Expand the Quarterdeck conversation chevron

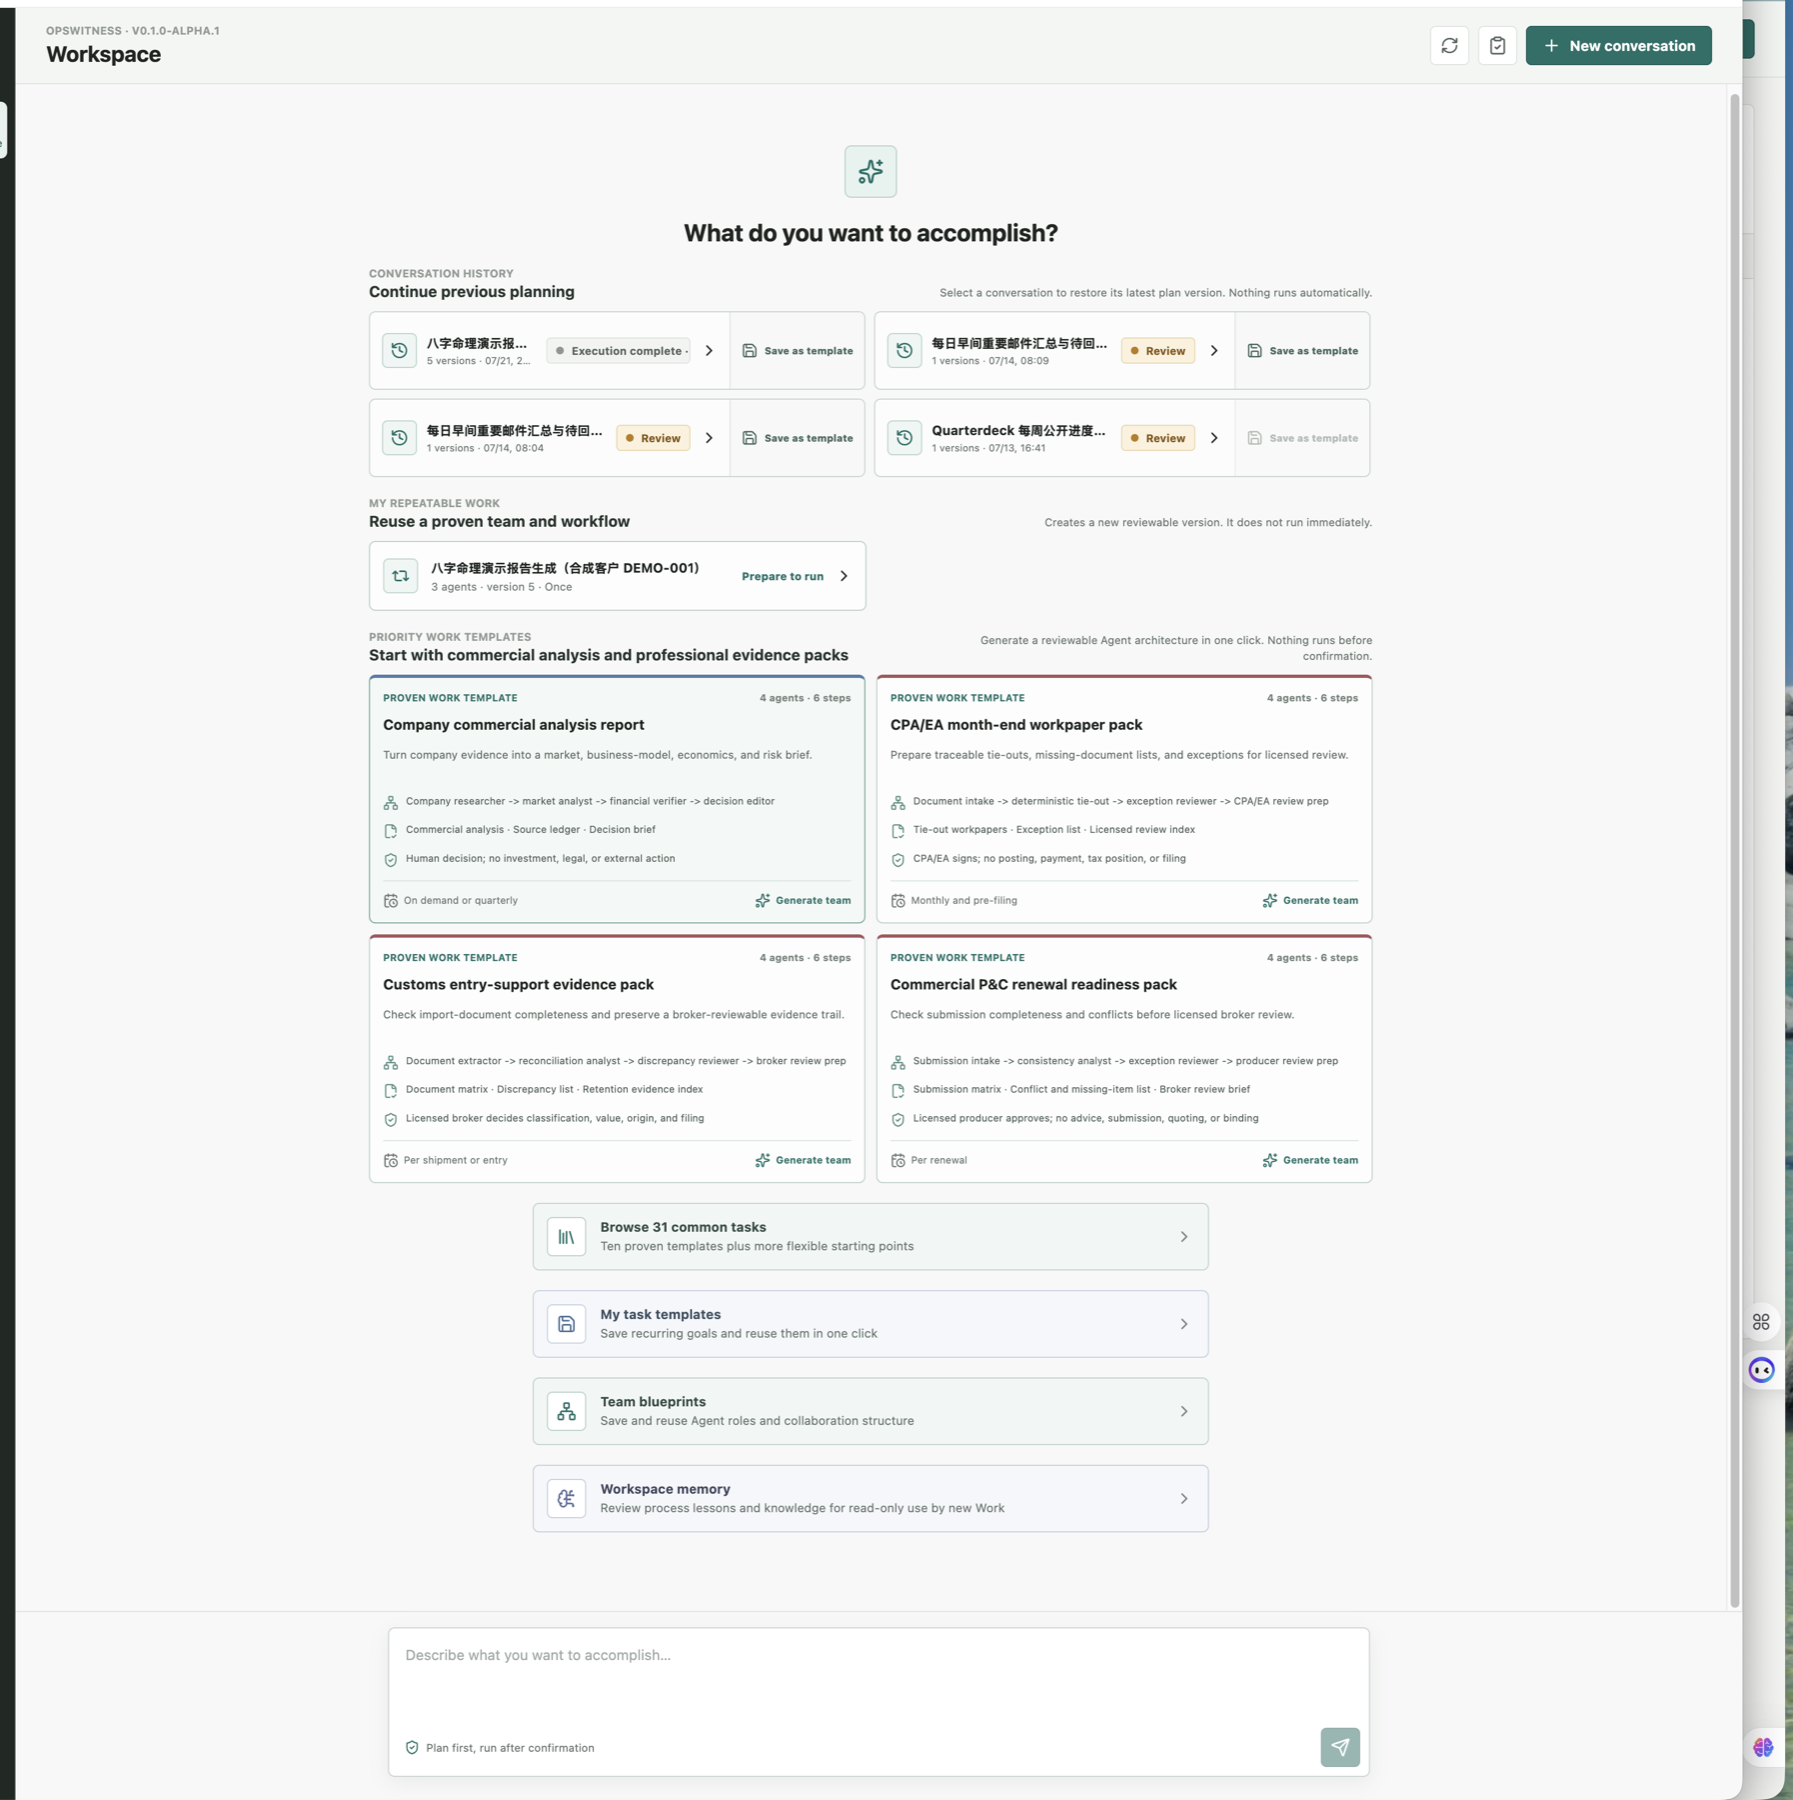(1214, 438)
